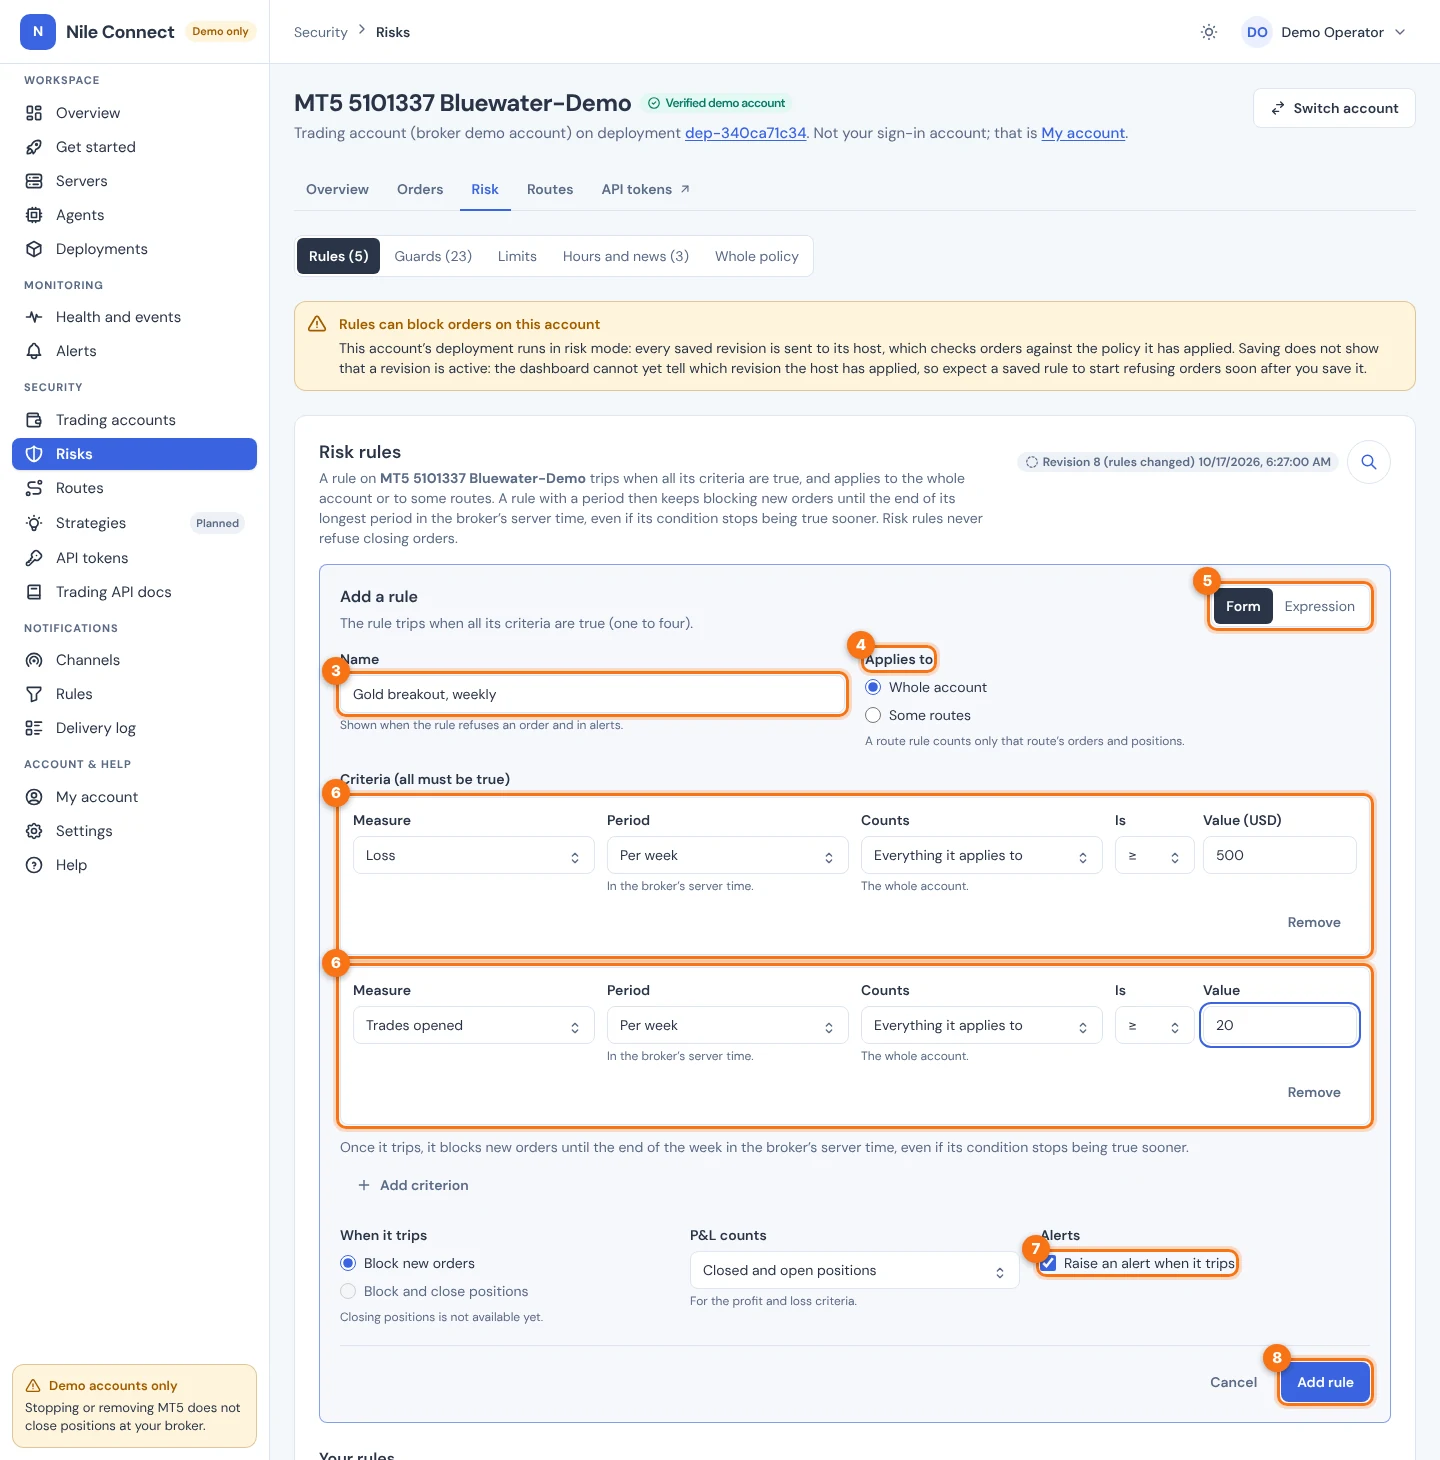
Task: Click the notification Rules funnel icon
Action: click(34, 694)
